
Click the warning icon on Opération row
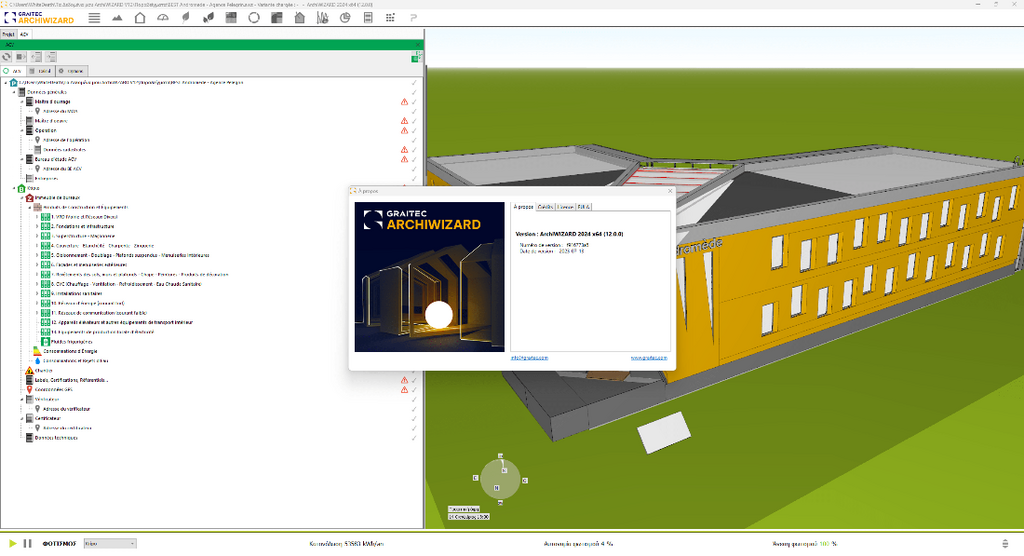404,131
